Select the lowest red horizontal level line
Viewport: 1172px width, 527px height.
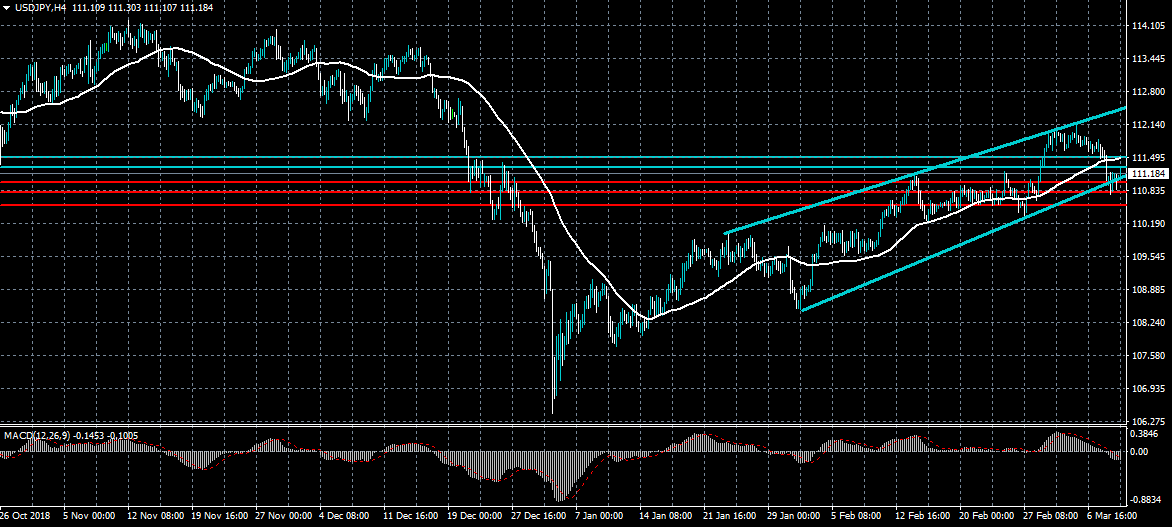point(561,205)
